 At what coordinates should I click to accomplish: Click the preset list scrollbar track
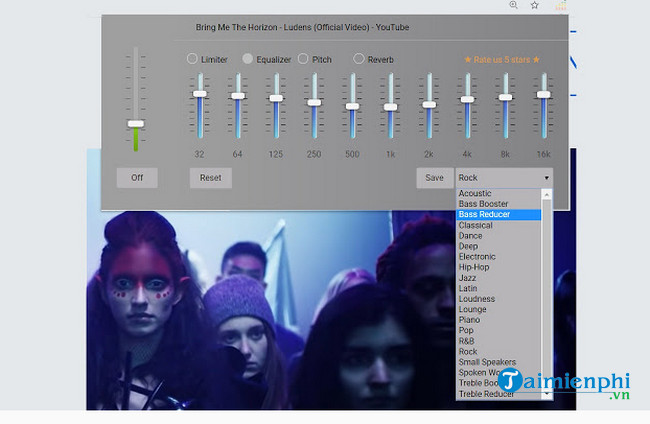547,294
